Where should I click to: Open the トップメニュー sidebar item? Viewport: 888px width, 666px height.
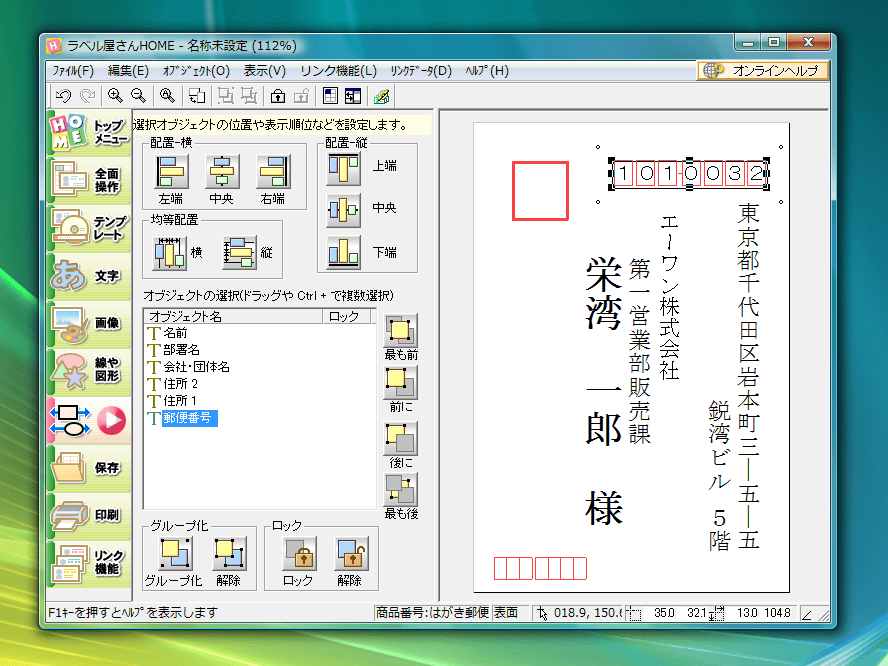[x=89, y=132]
